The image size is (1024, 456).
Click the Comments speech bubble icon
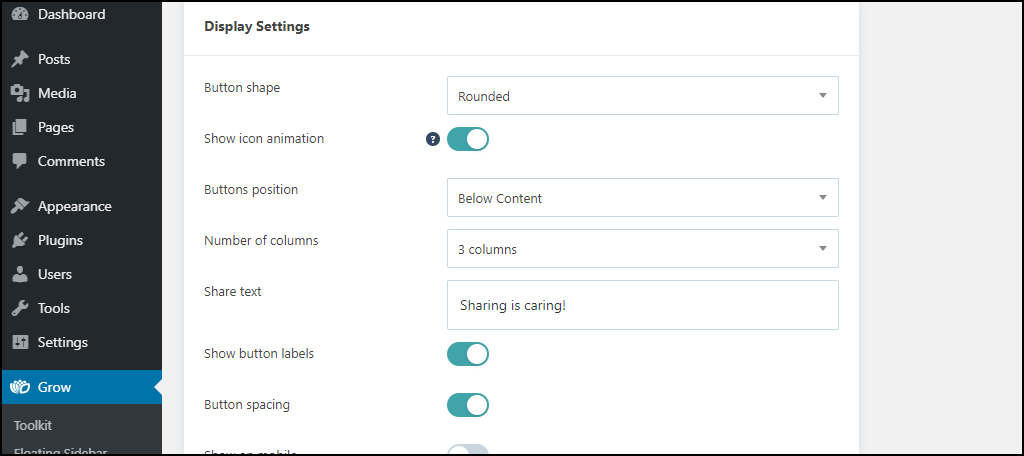coord(20,161)
